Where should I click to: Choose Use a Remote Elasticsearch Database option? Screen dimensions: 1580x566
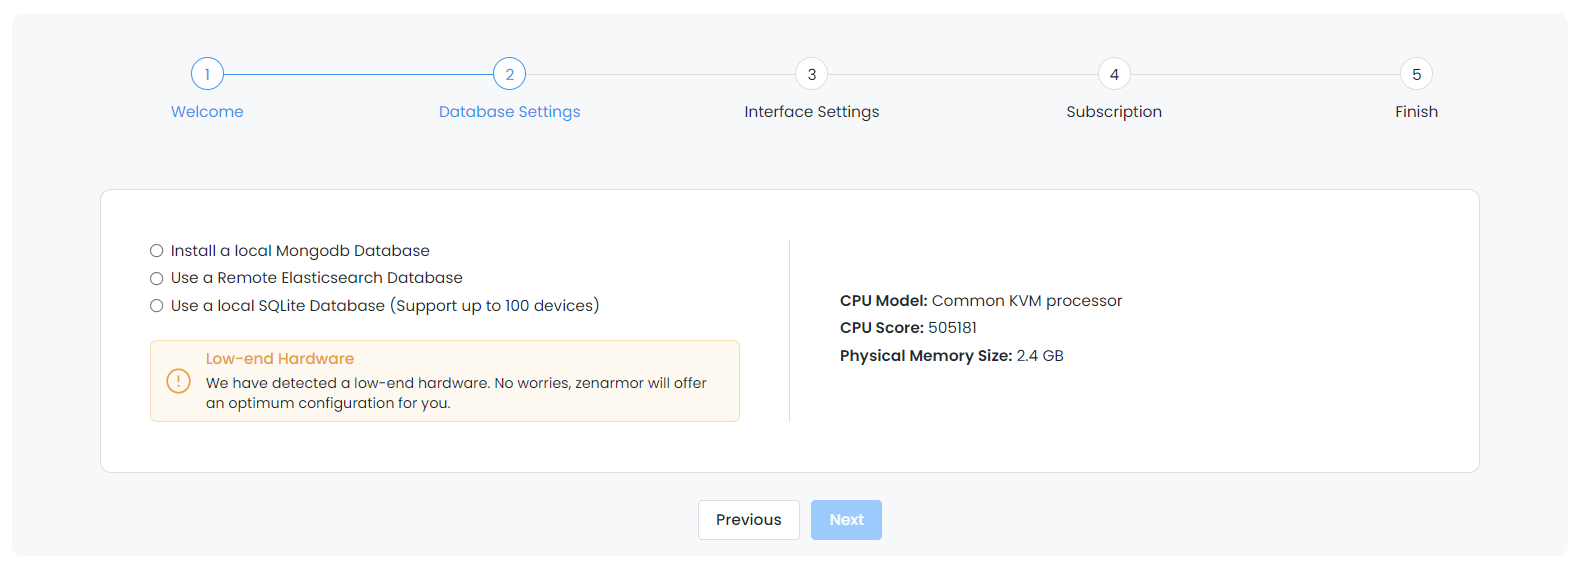[157, 278]
